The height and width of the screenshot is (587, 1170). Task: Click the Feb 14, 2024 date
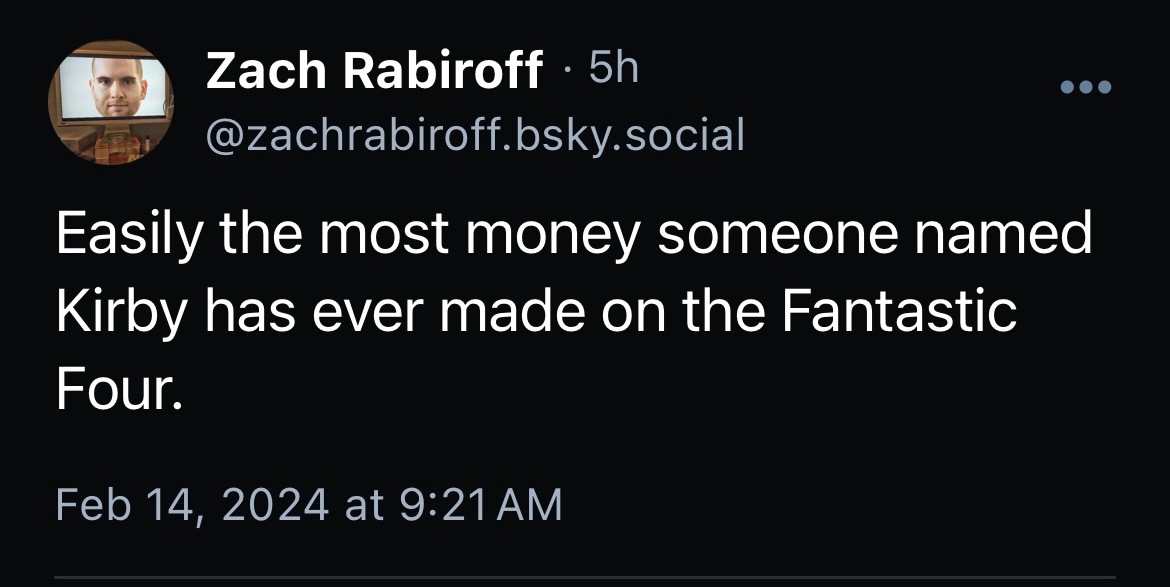(x=192, y=504)
